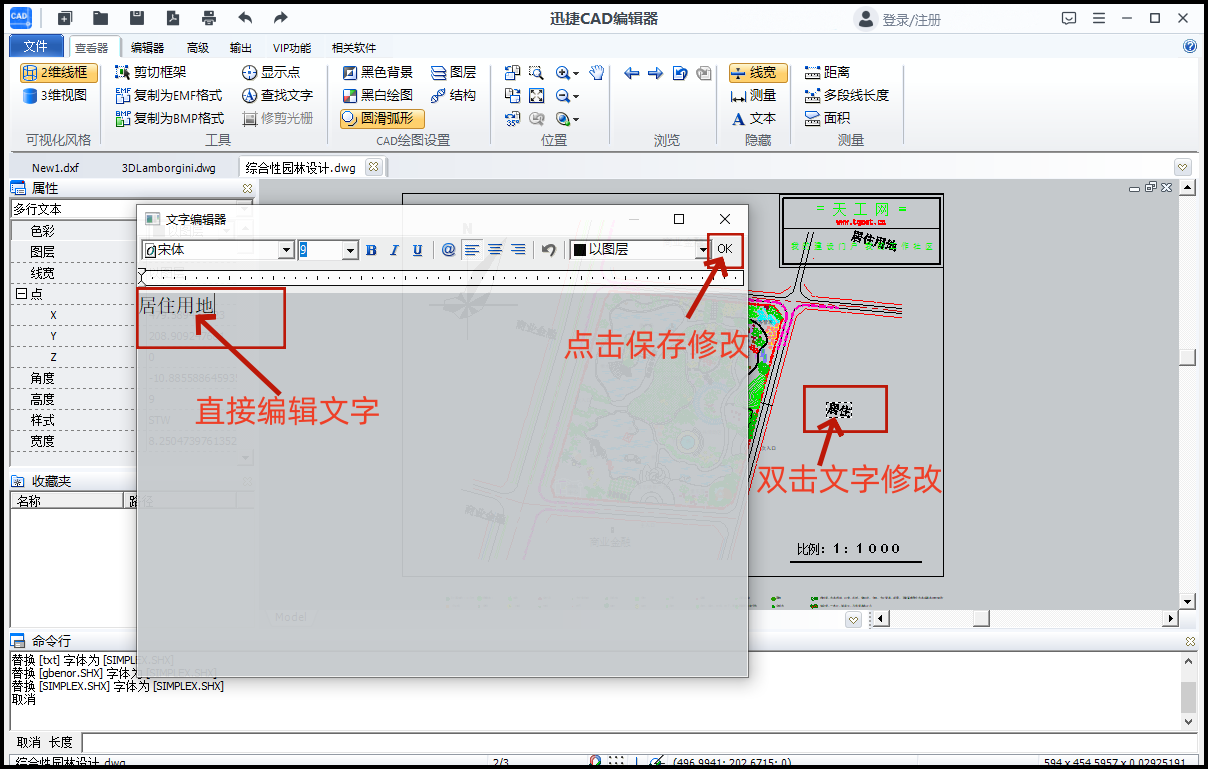Click the Underline formatting icon
The width and height of the screenshot is (1208, 769).
tap(417, 250)
